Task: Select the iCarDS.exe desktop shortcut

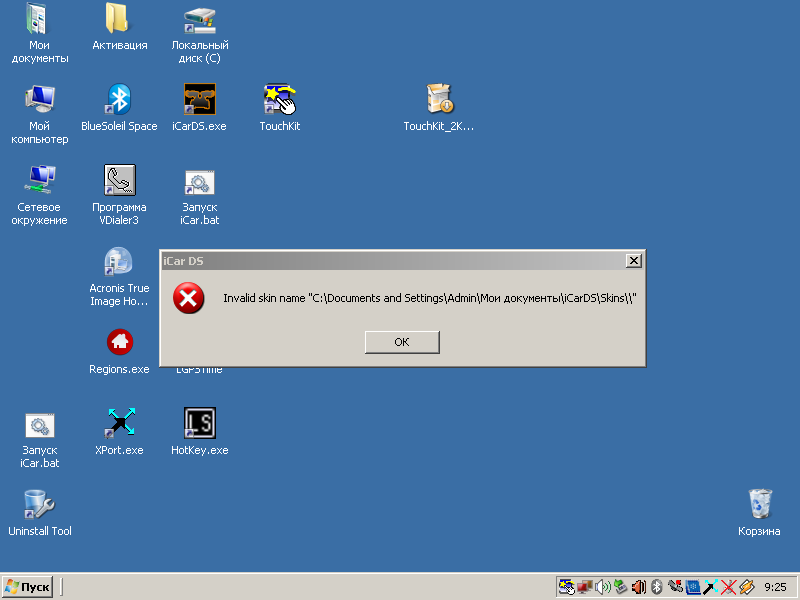Action: (199, 108)
